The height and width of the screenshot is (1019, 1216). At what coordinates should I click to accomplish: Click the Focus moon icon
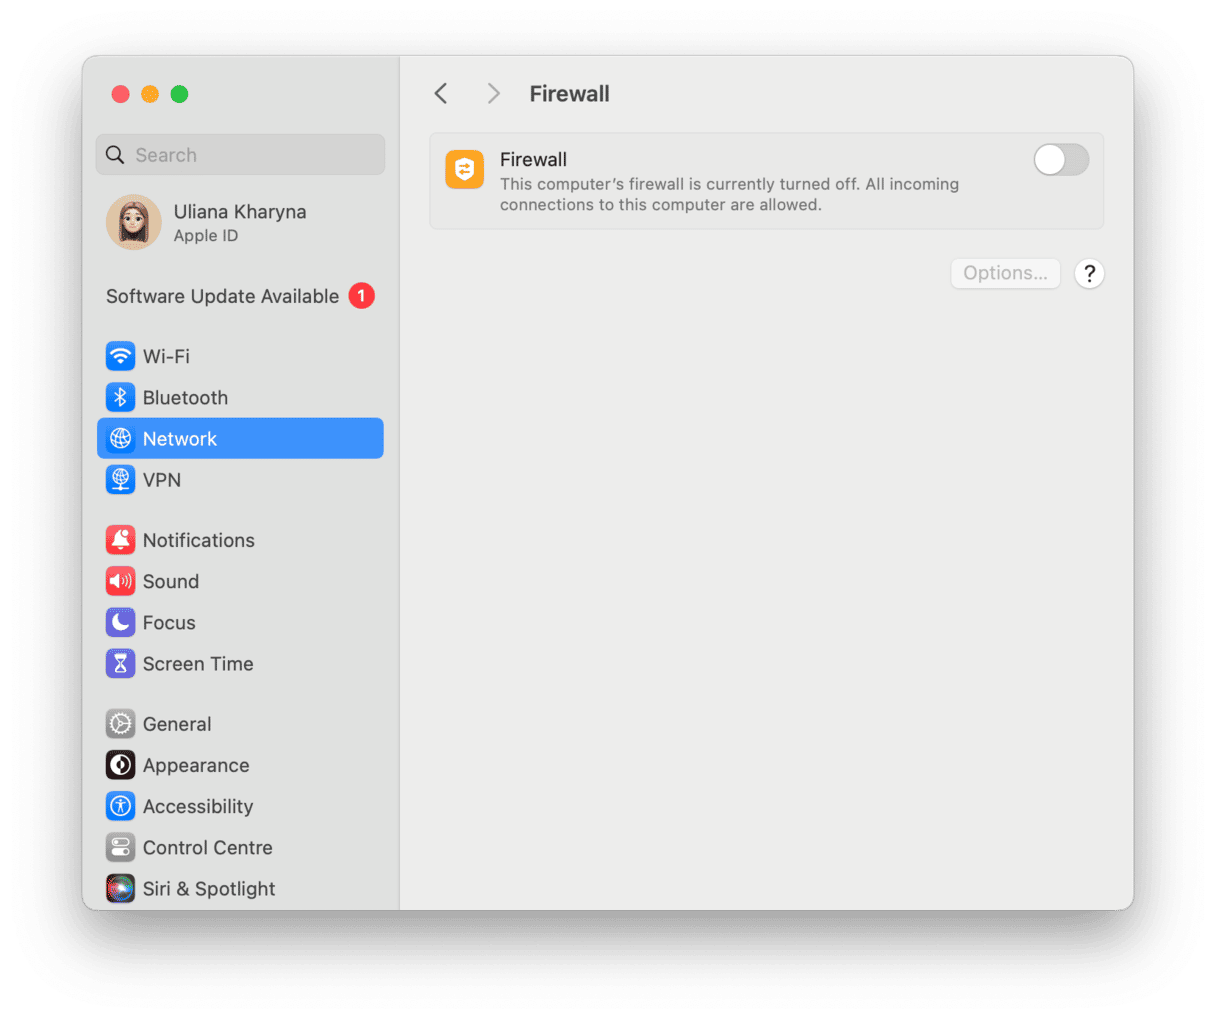pyautogui.click(x=121, y=622)
